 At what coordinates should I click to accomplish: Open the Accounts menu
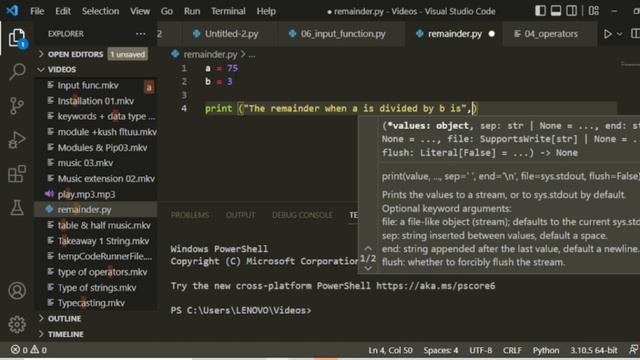(17, 291)
